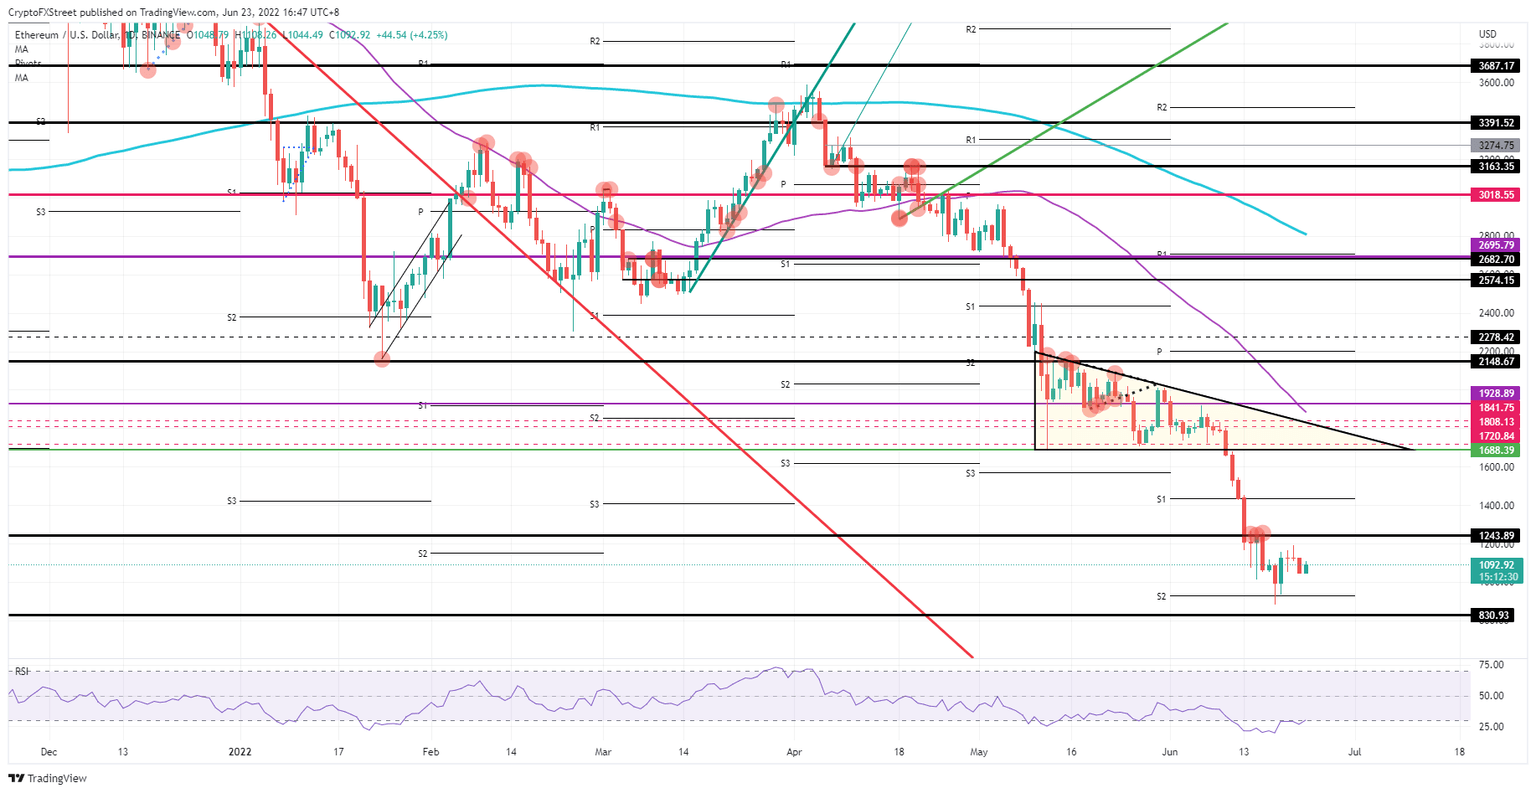
Task: Click the BINANCE exchange label in the legend
Action: pyautogui.click(x=162, y=34)
